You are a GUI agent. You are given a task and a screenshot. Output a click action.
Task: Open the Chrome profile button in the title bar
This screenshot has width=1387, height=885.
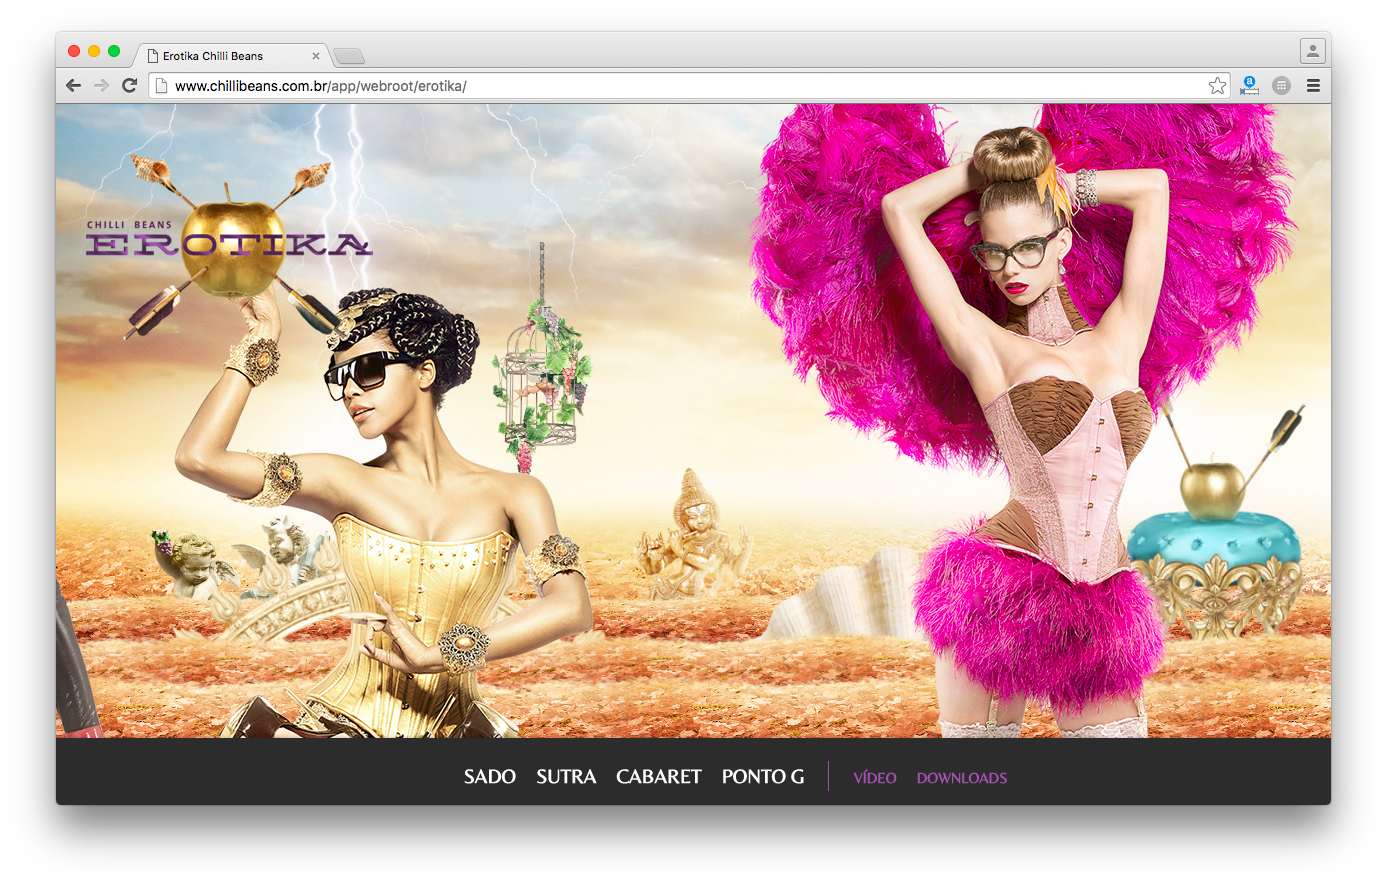coord(1313,51)
